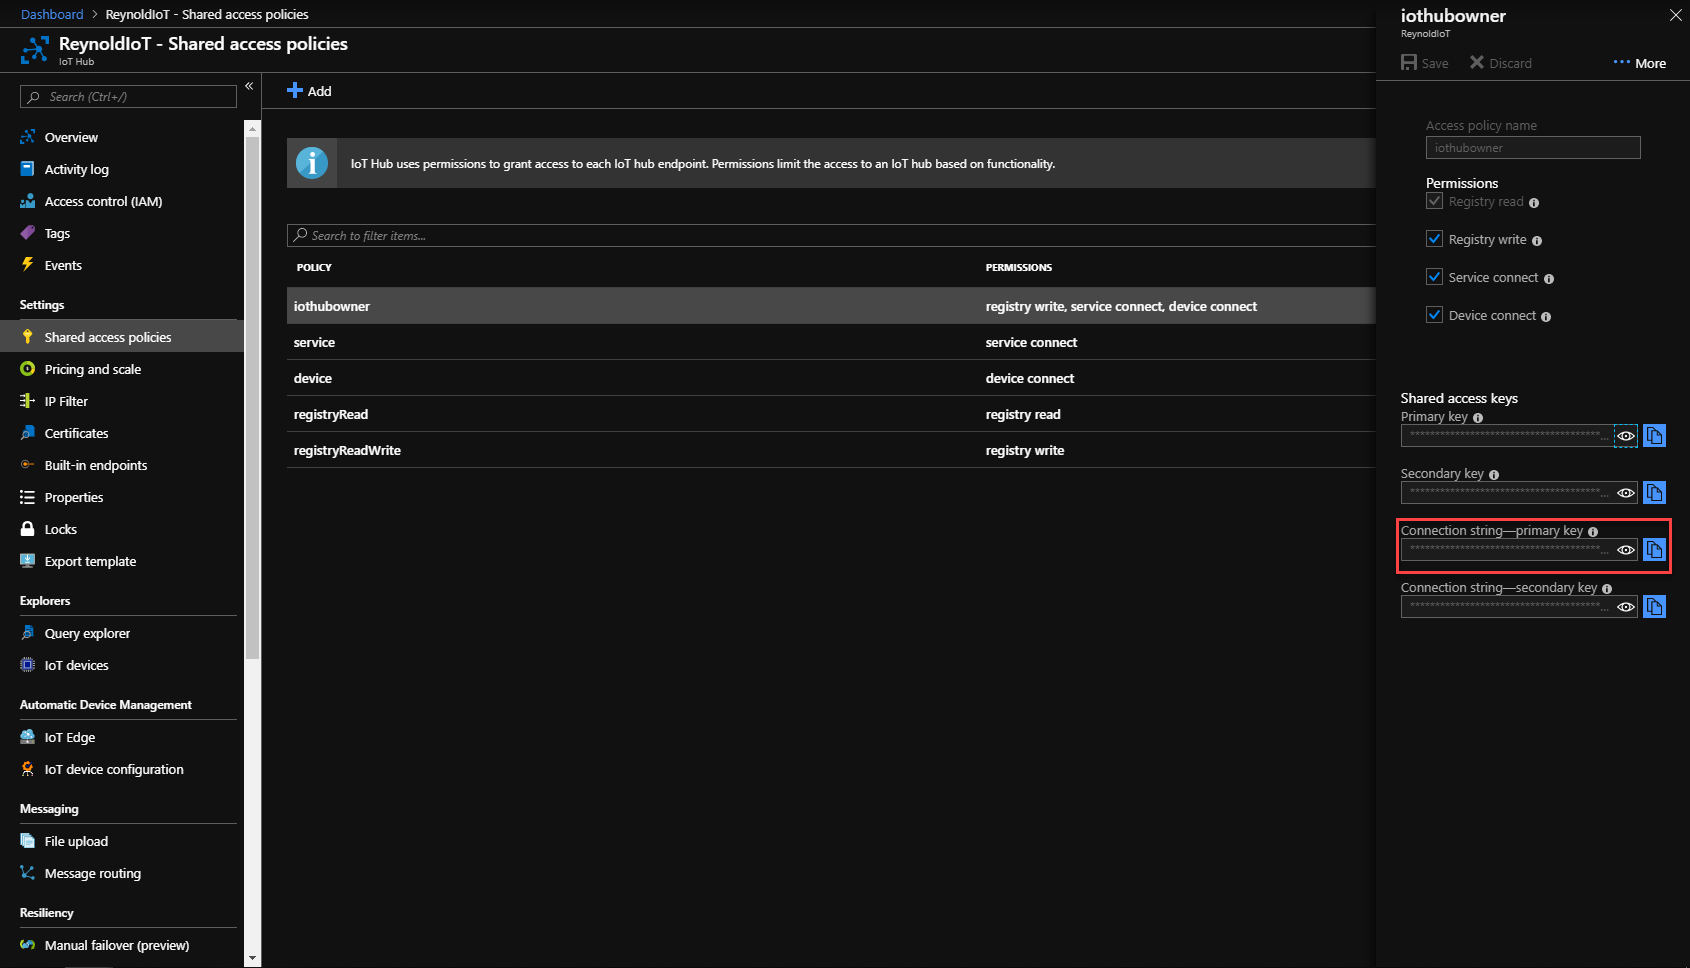1690x968 pixels.
Task: Select the service policy row
Action: (x=314, y=341)
